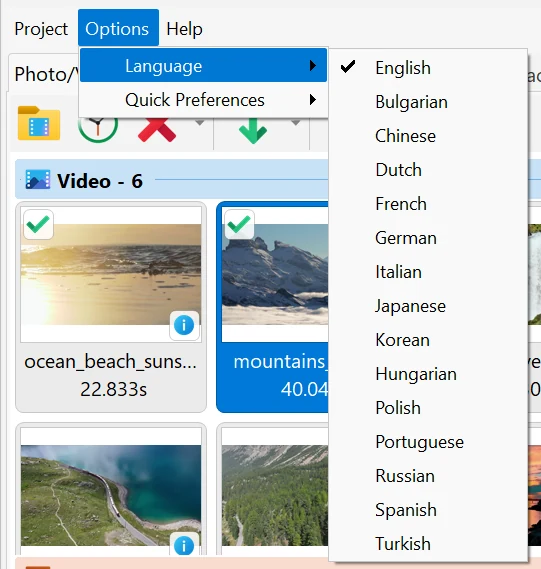
Task: Expand the Quick Preferences arrow
Action: 313,100
